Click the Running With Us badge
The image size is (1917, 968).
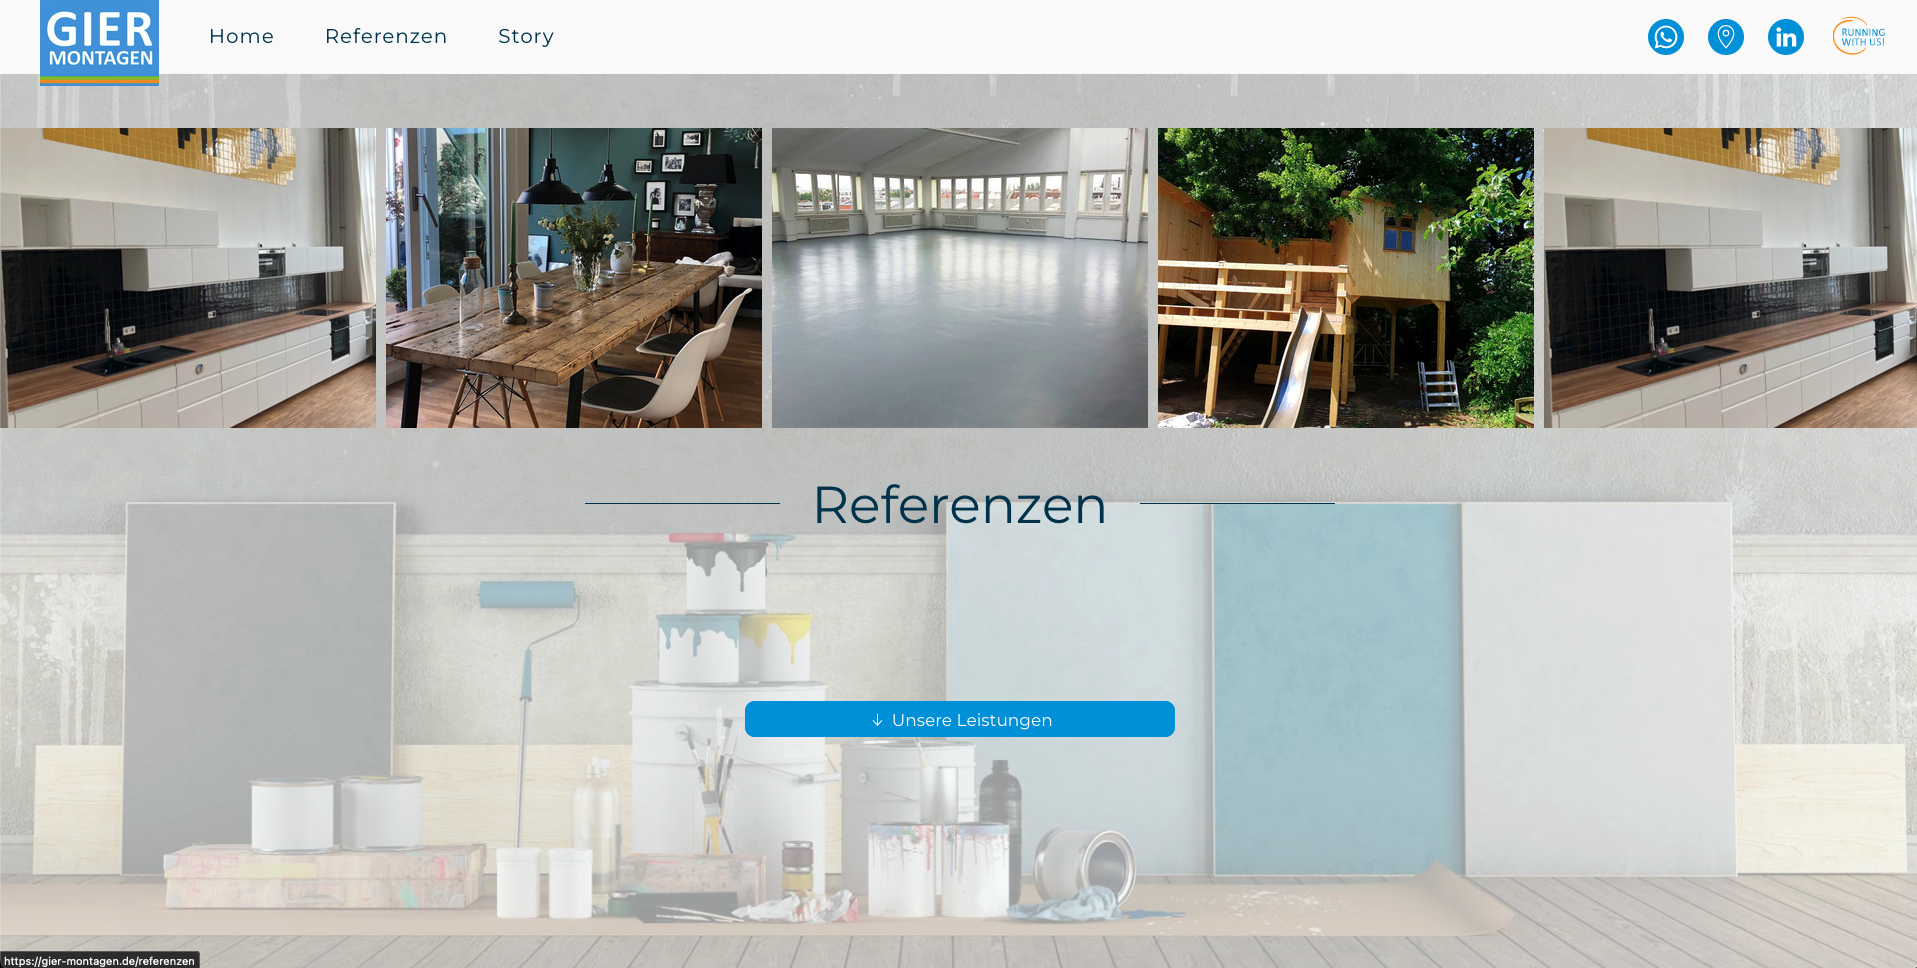(1859, 37)
